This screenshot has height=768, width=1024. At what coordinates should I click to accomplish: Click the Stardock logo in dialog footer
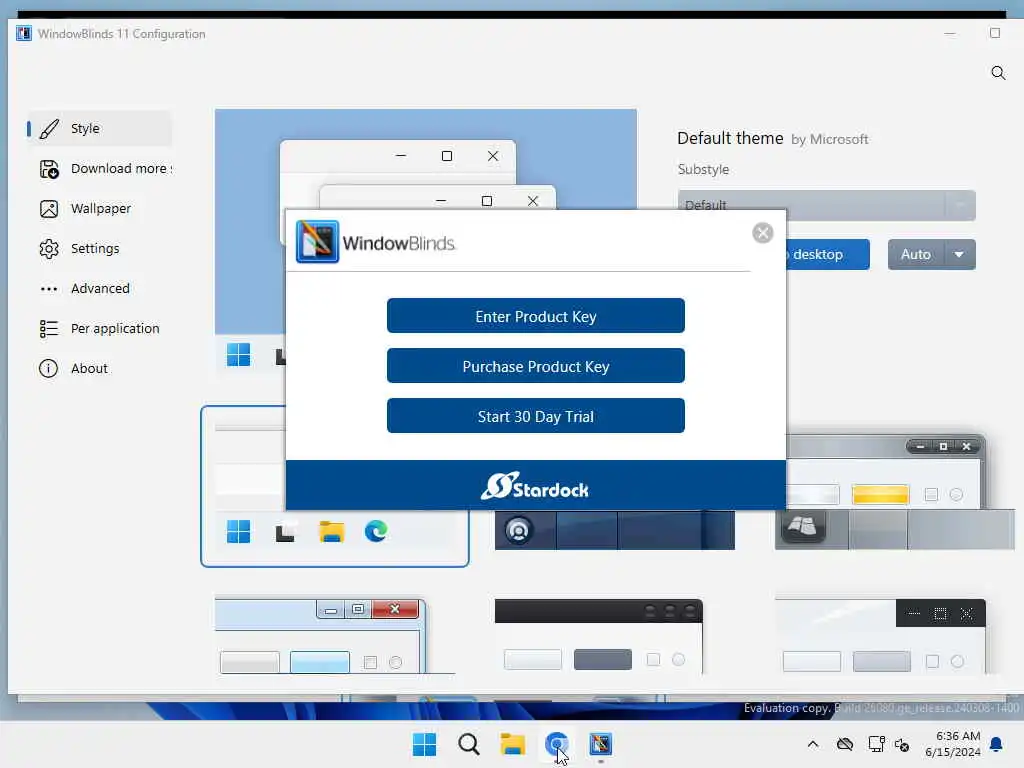pyautogui.click(x=535, y=486)
